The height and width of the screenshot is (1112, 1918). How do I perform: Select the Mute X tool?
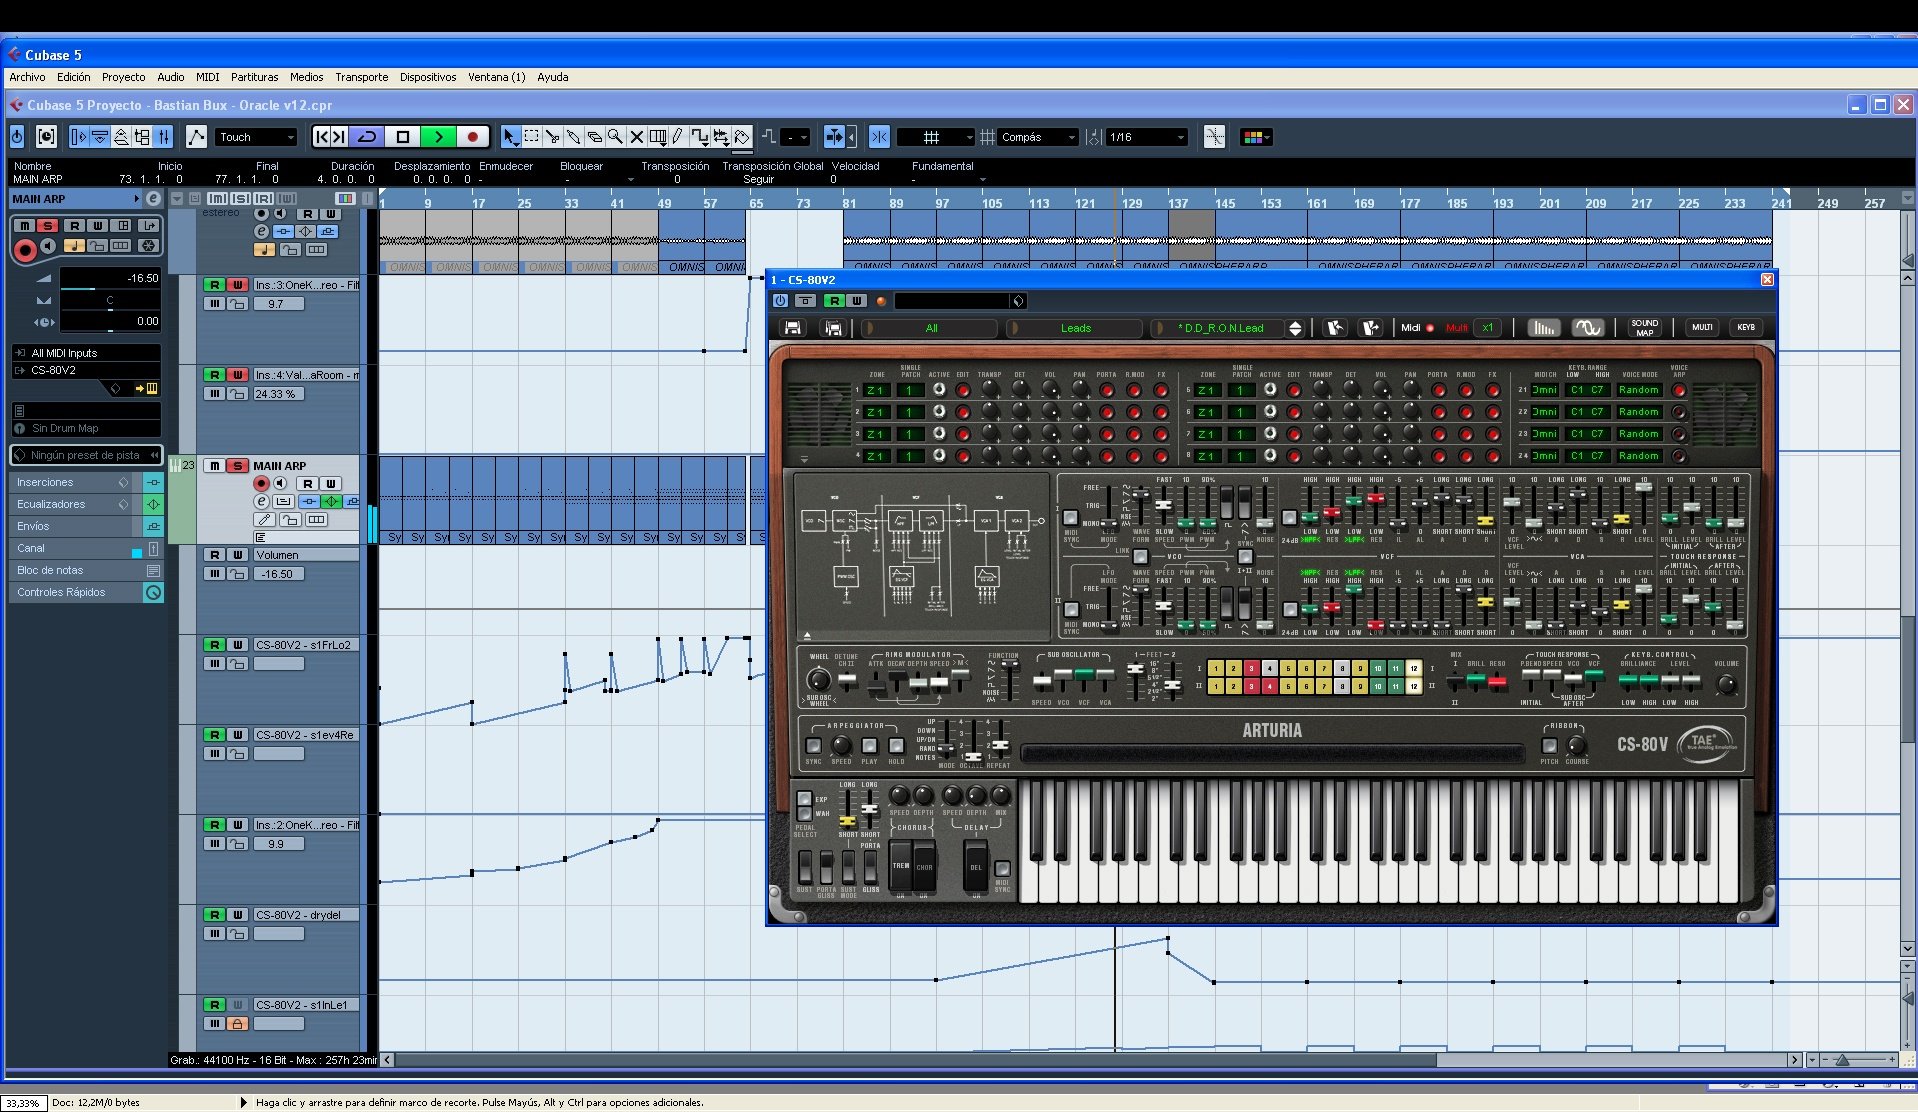tap(636, 137)
